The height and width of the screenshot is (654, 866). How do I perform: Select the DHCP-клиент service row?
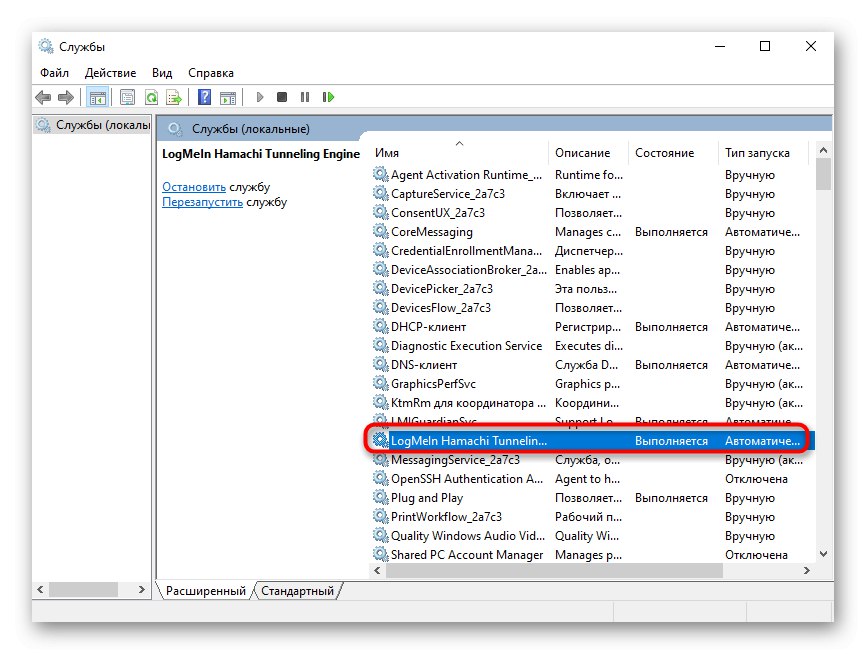pos(428,327)
